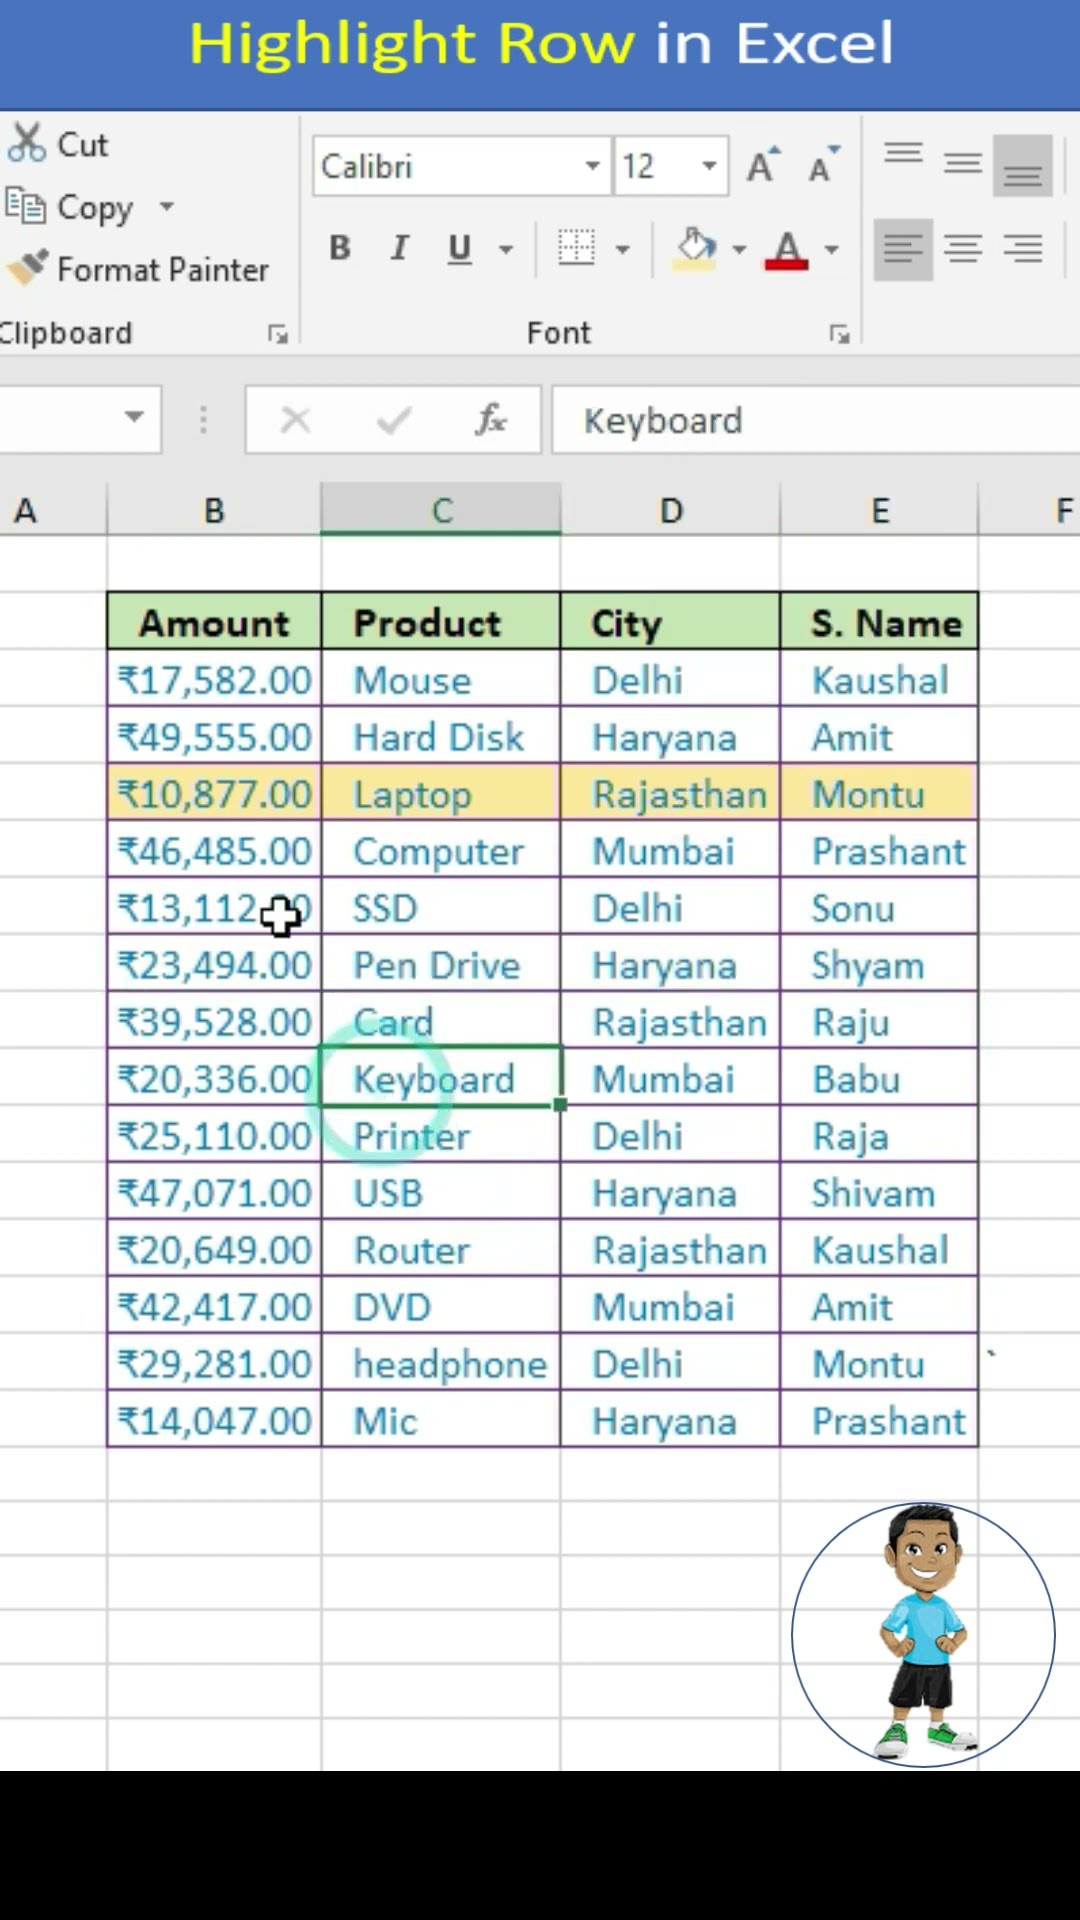Click the Borders icon

point(576,248)
